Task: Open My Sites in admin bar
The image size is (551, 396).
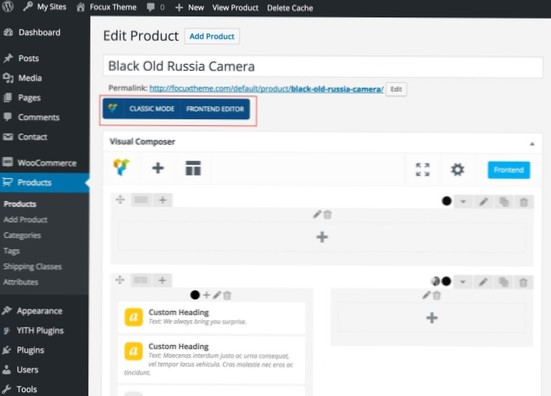Action: point(45,7)
